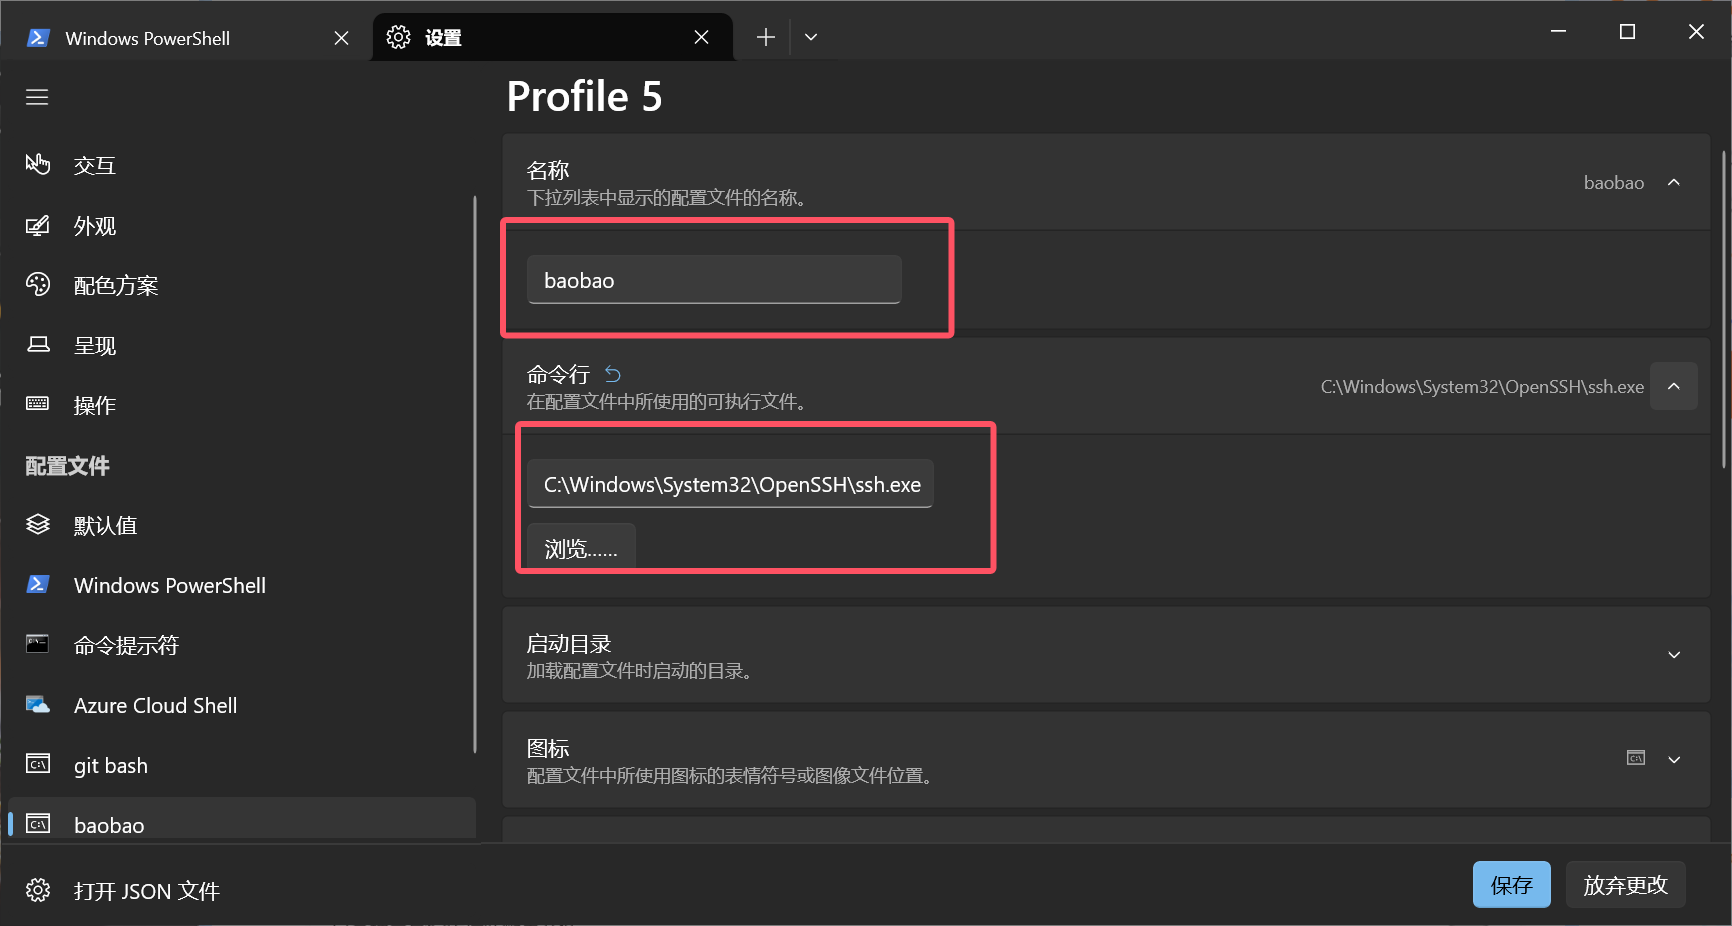Reset the 命令行 value with the revert arrow
1732x926 pixels.
pos(613,375)
